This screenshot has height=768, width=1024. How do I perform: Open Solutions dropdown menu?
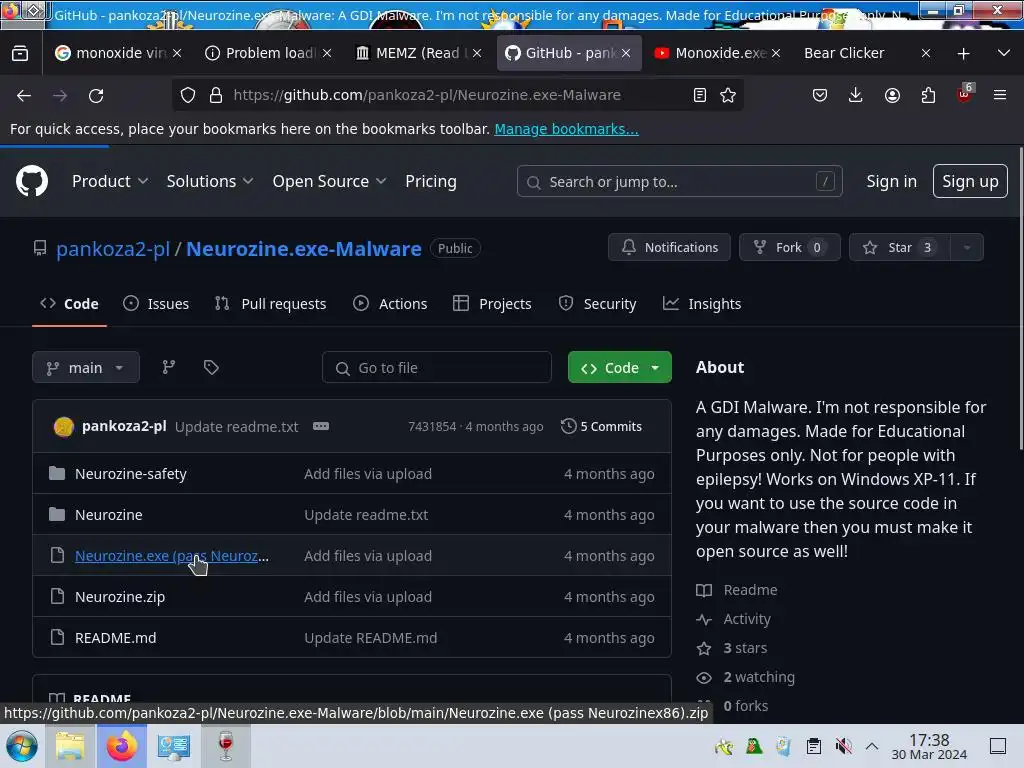[210, 181]
